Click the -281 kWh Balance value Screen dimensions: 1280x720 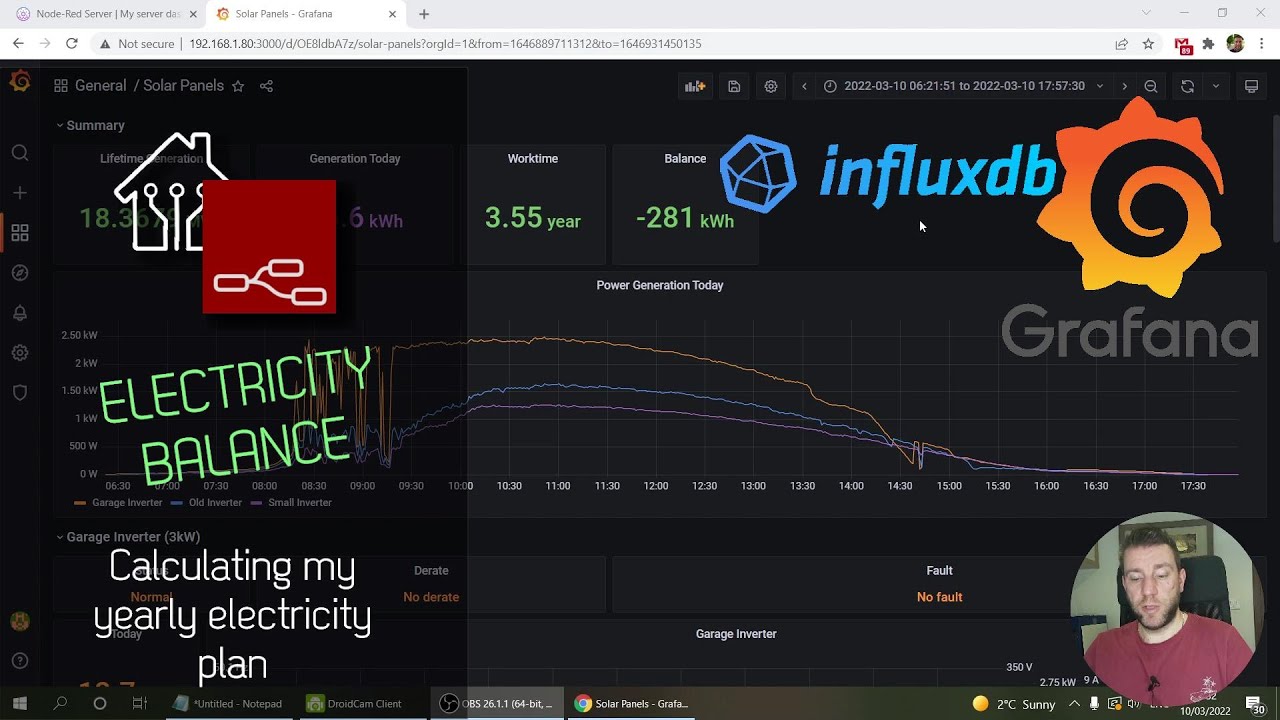[685, 219]
